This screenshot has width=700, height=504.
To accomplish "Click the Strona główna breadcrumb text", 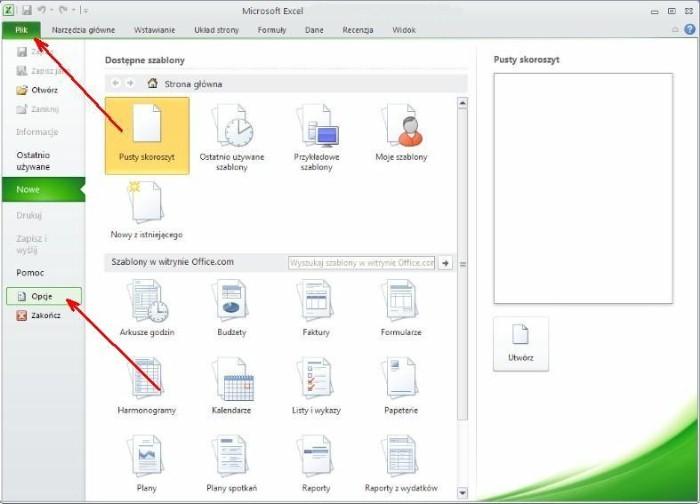I will point(193,84).
